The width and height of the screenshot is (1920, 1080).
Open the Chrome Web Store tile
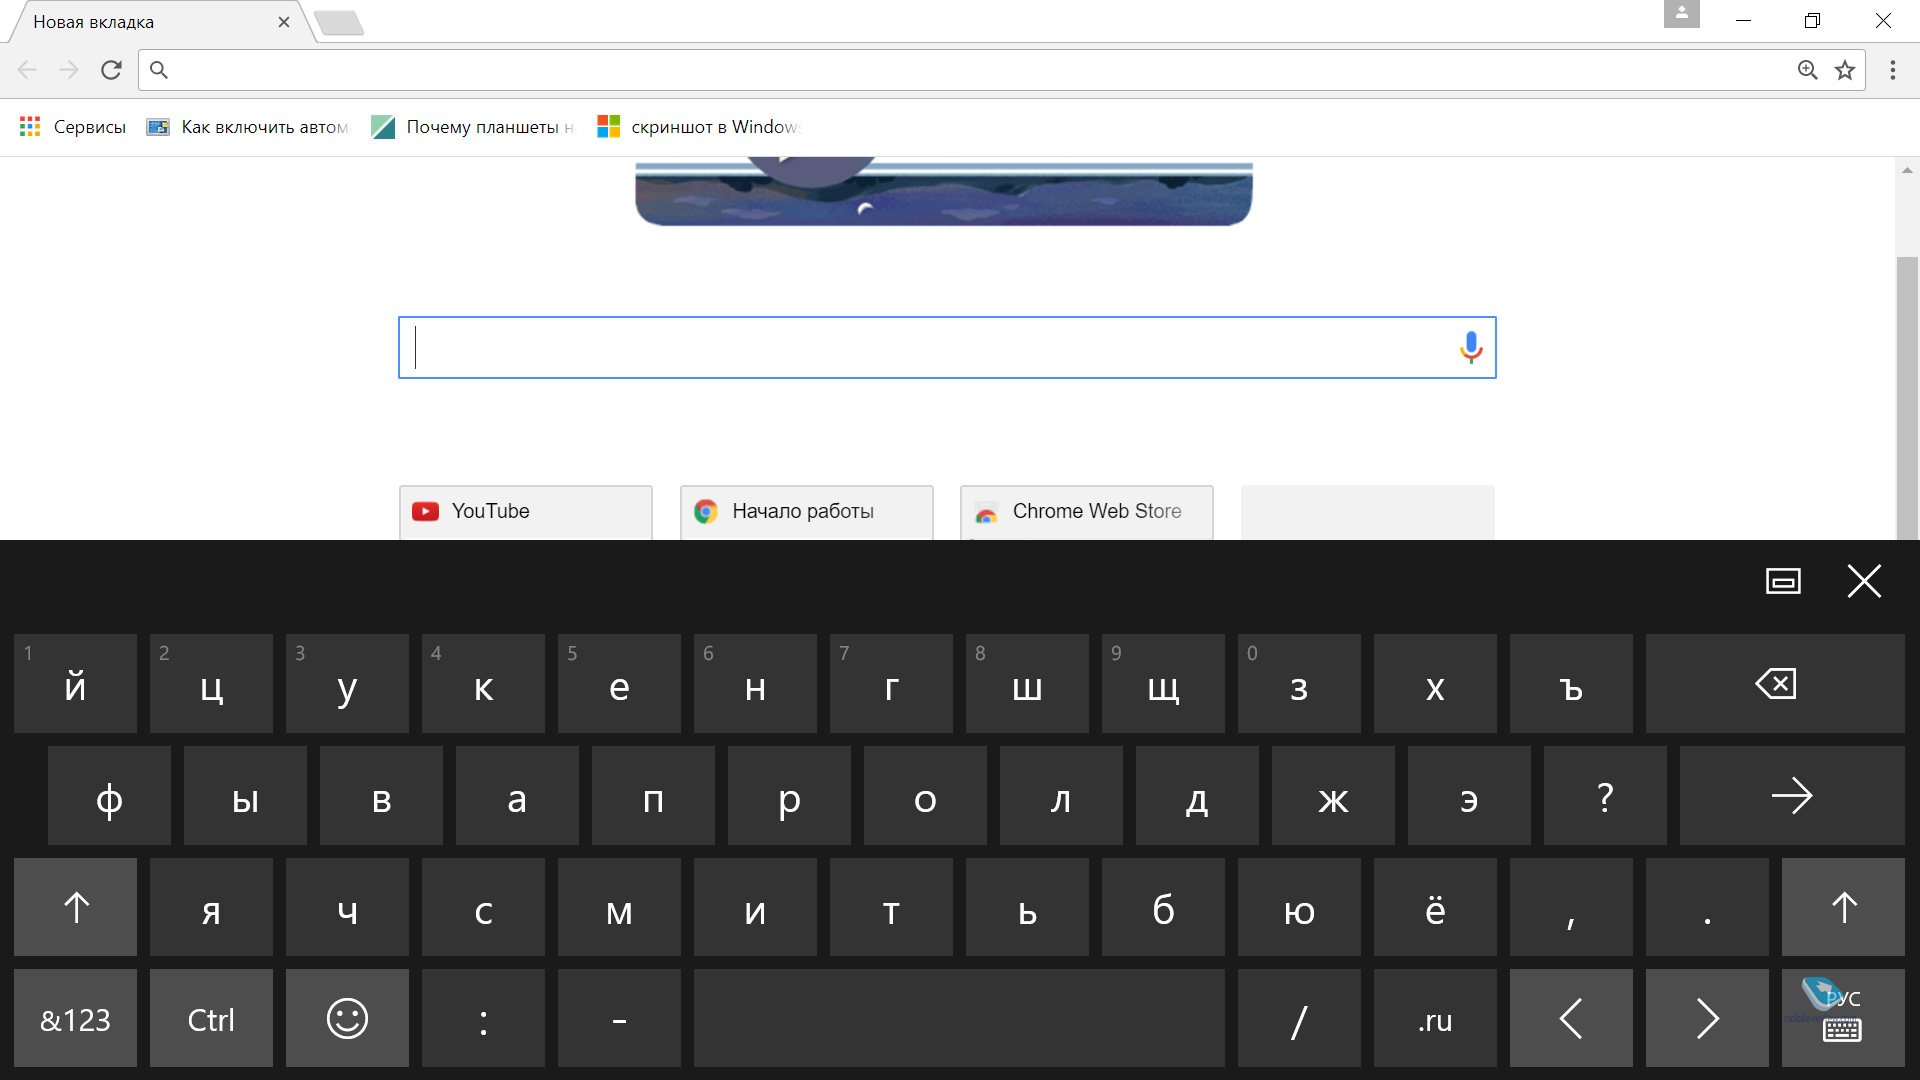pyautogui.click(x=1086, y=511)
